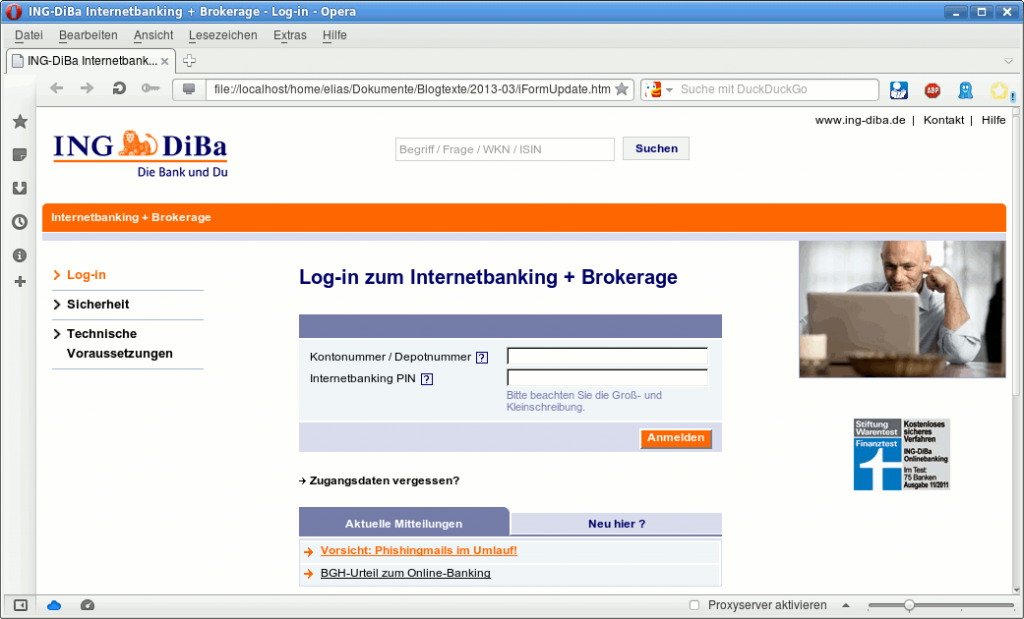Reload the current page
Image resolution: width=1024 pixels, height=619 pixels.
tap(118, 88)
